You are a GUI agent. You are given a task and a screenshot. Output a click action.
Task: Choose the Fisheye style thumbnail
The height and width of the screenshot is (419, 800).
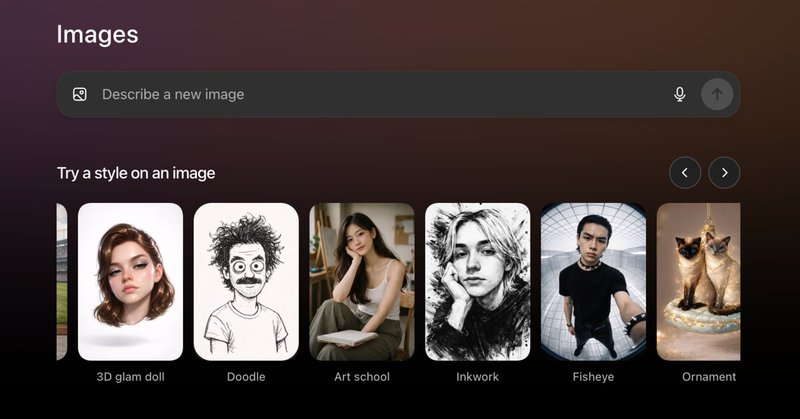coord(593,282)
